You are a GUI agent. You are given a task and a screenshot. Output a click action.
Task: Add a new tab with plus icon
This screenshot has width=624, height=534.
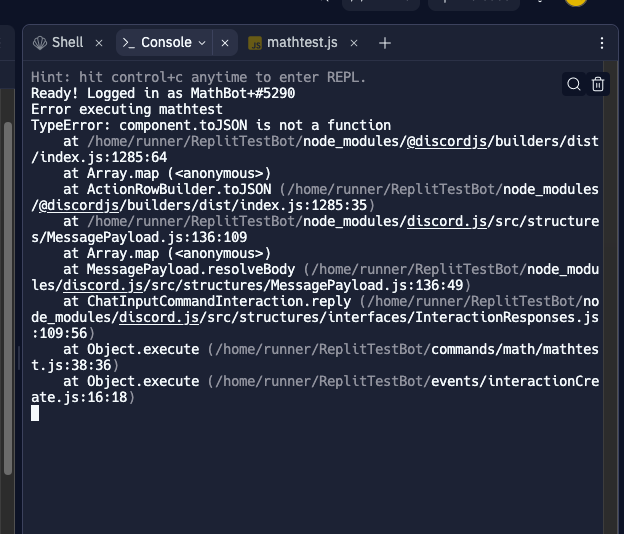[385, 43]
